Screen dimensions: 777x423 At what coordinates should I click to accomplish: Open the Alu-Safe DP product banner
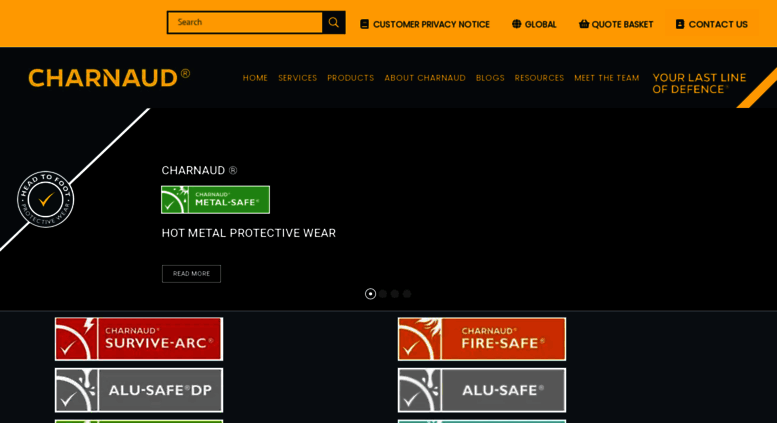[139, 390]
